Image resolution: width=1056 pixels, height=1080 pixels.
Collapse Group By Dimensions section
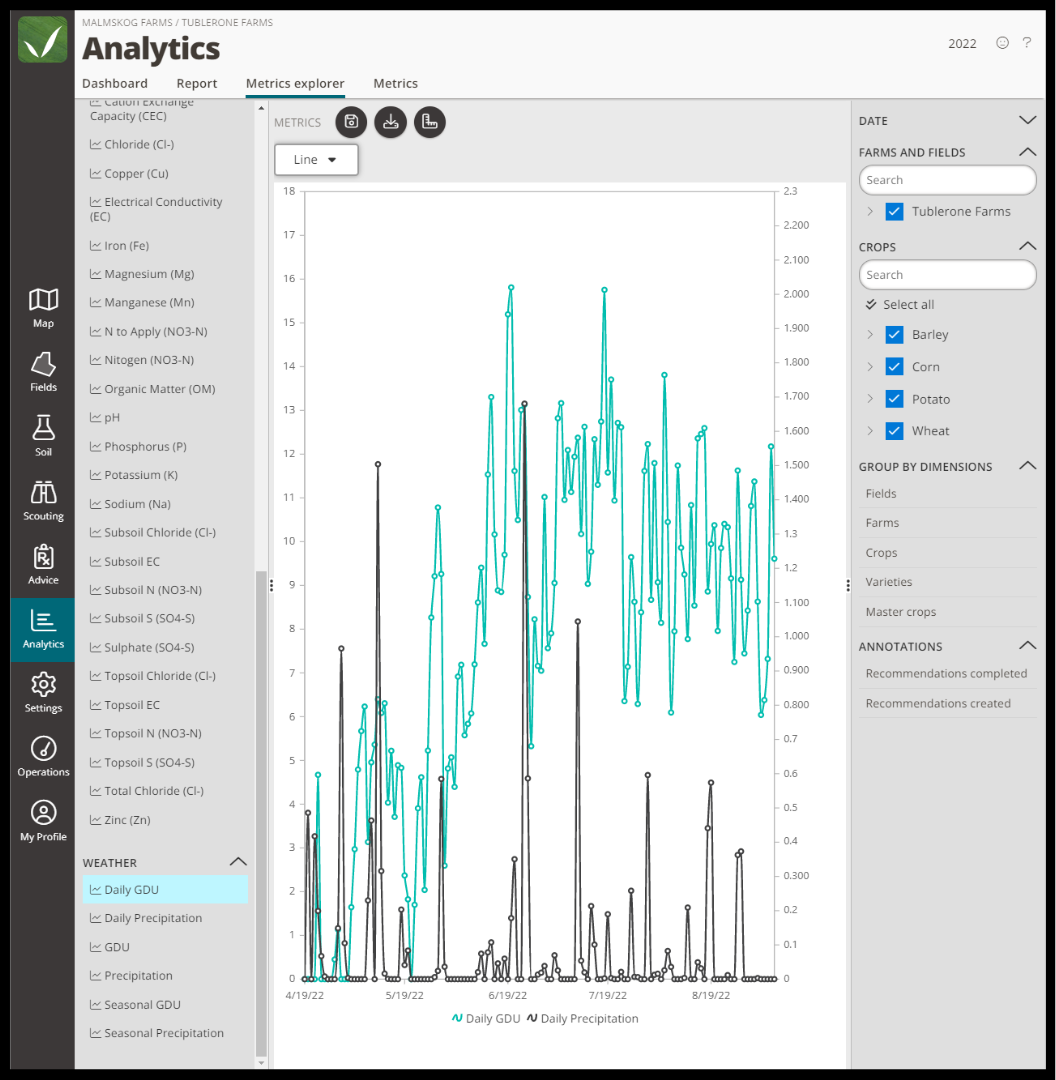point(1027,466)
